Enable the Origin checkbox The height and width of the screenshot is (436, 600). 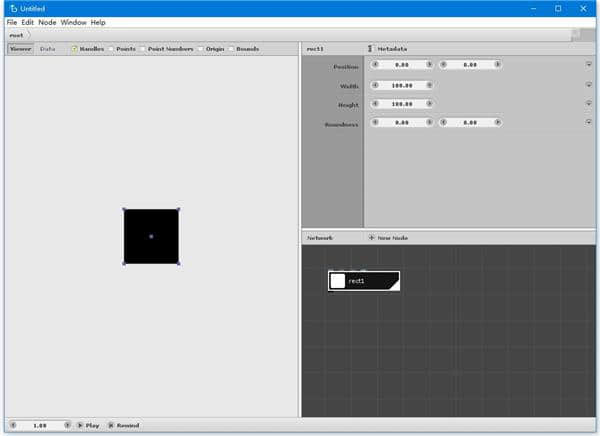[x=201, y=48]
